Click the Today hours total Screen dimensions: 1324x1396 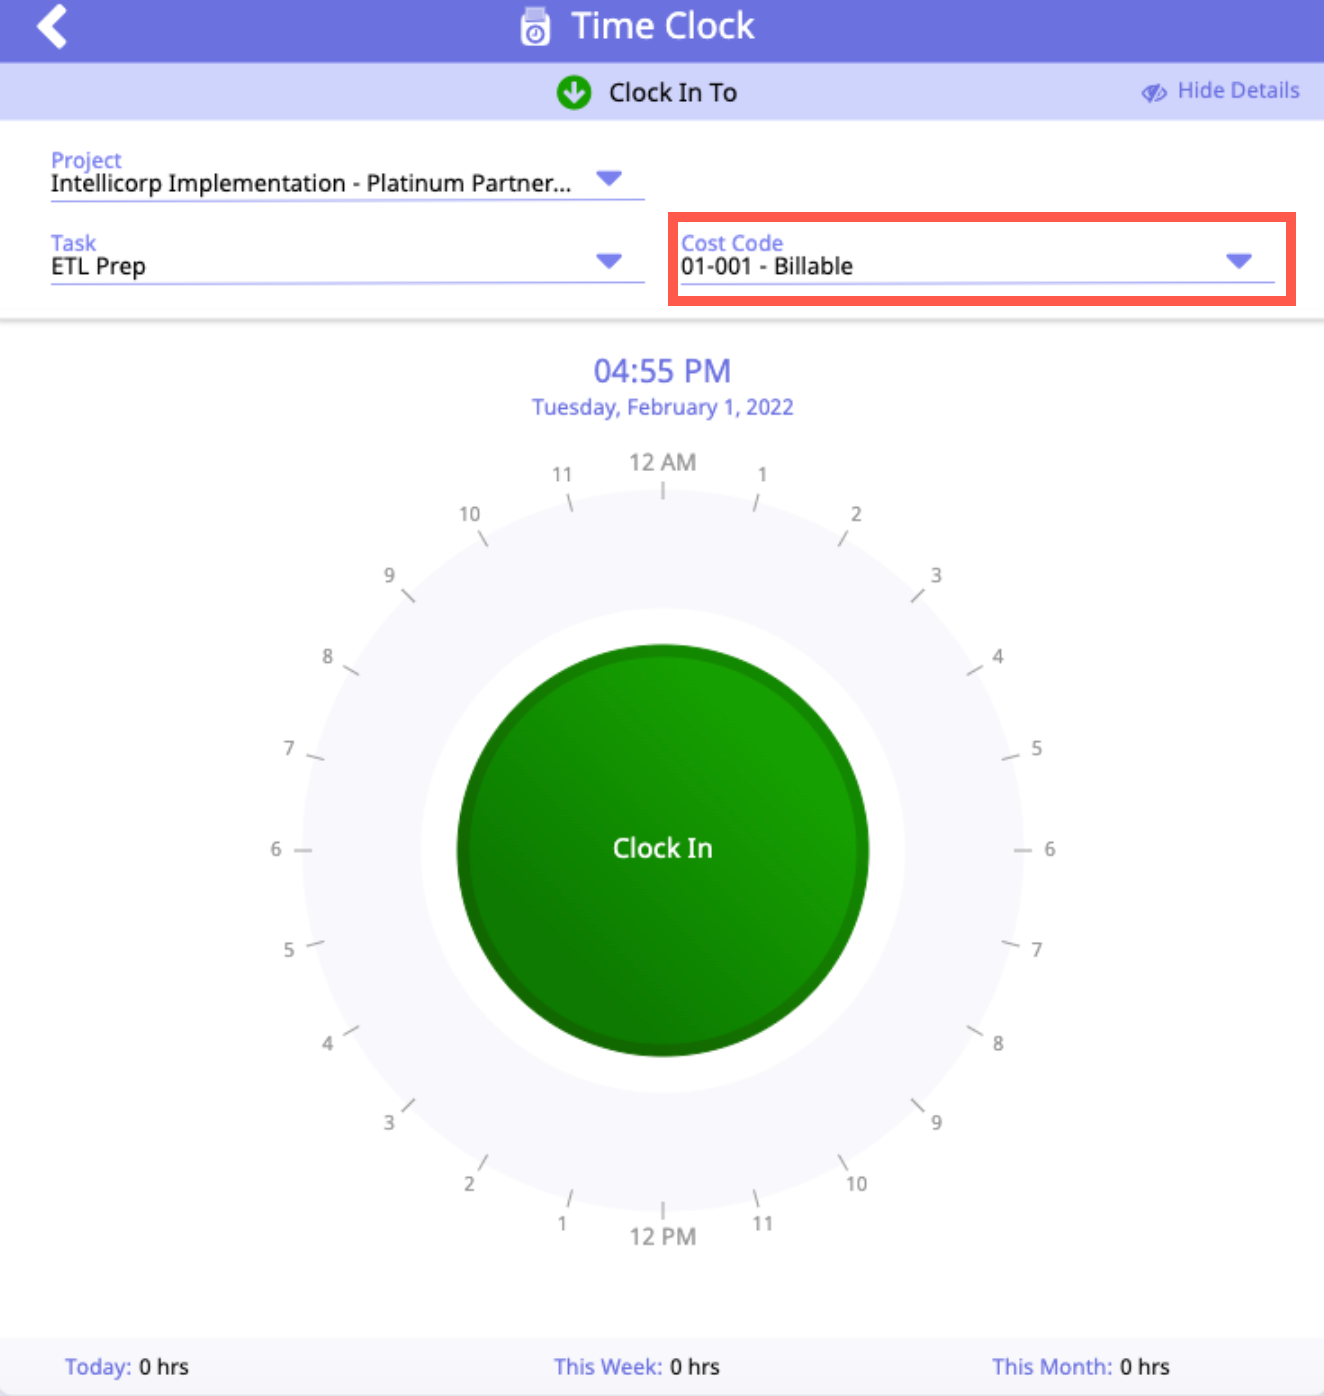pos(127,1367)
